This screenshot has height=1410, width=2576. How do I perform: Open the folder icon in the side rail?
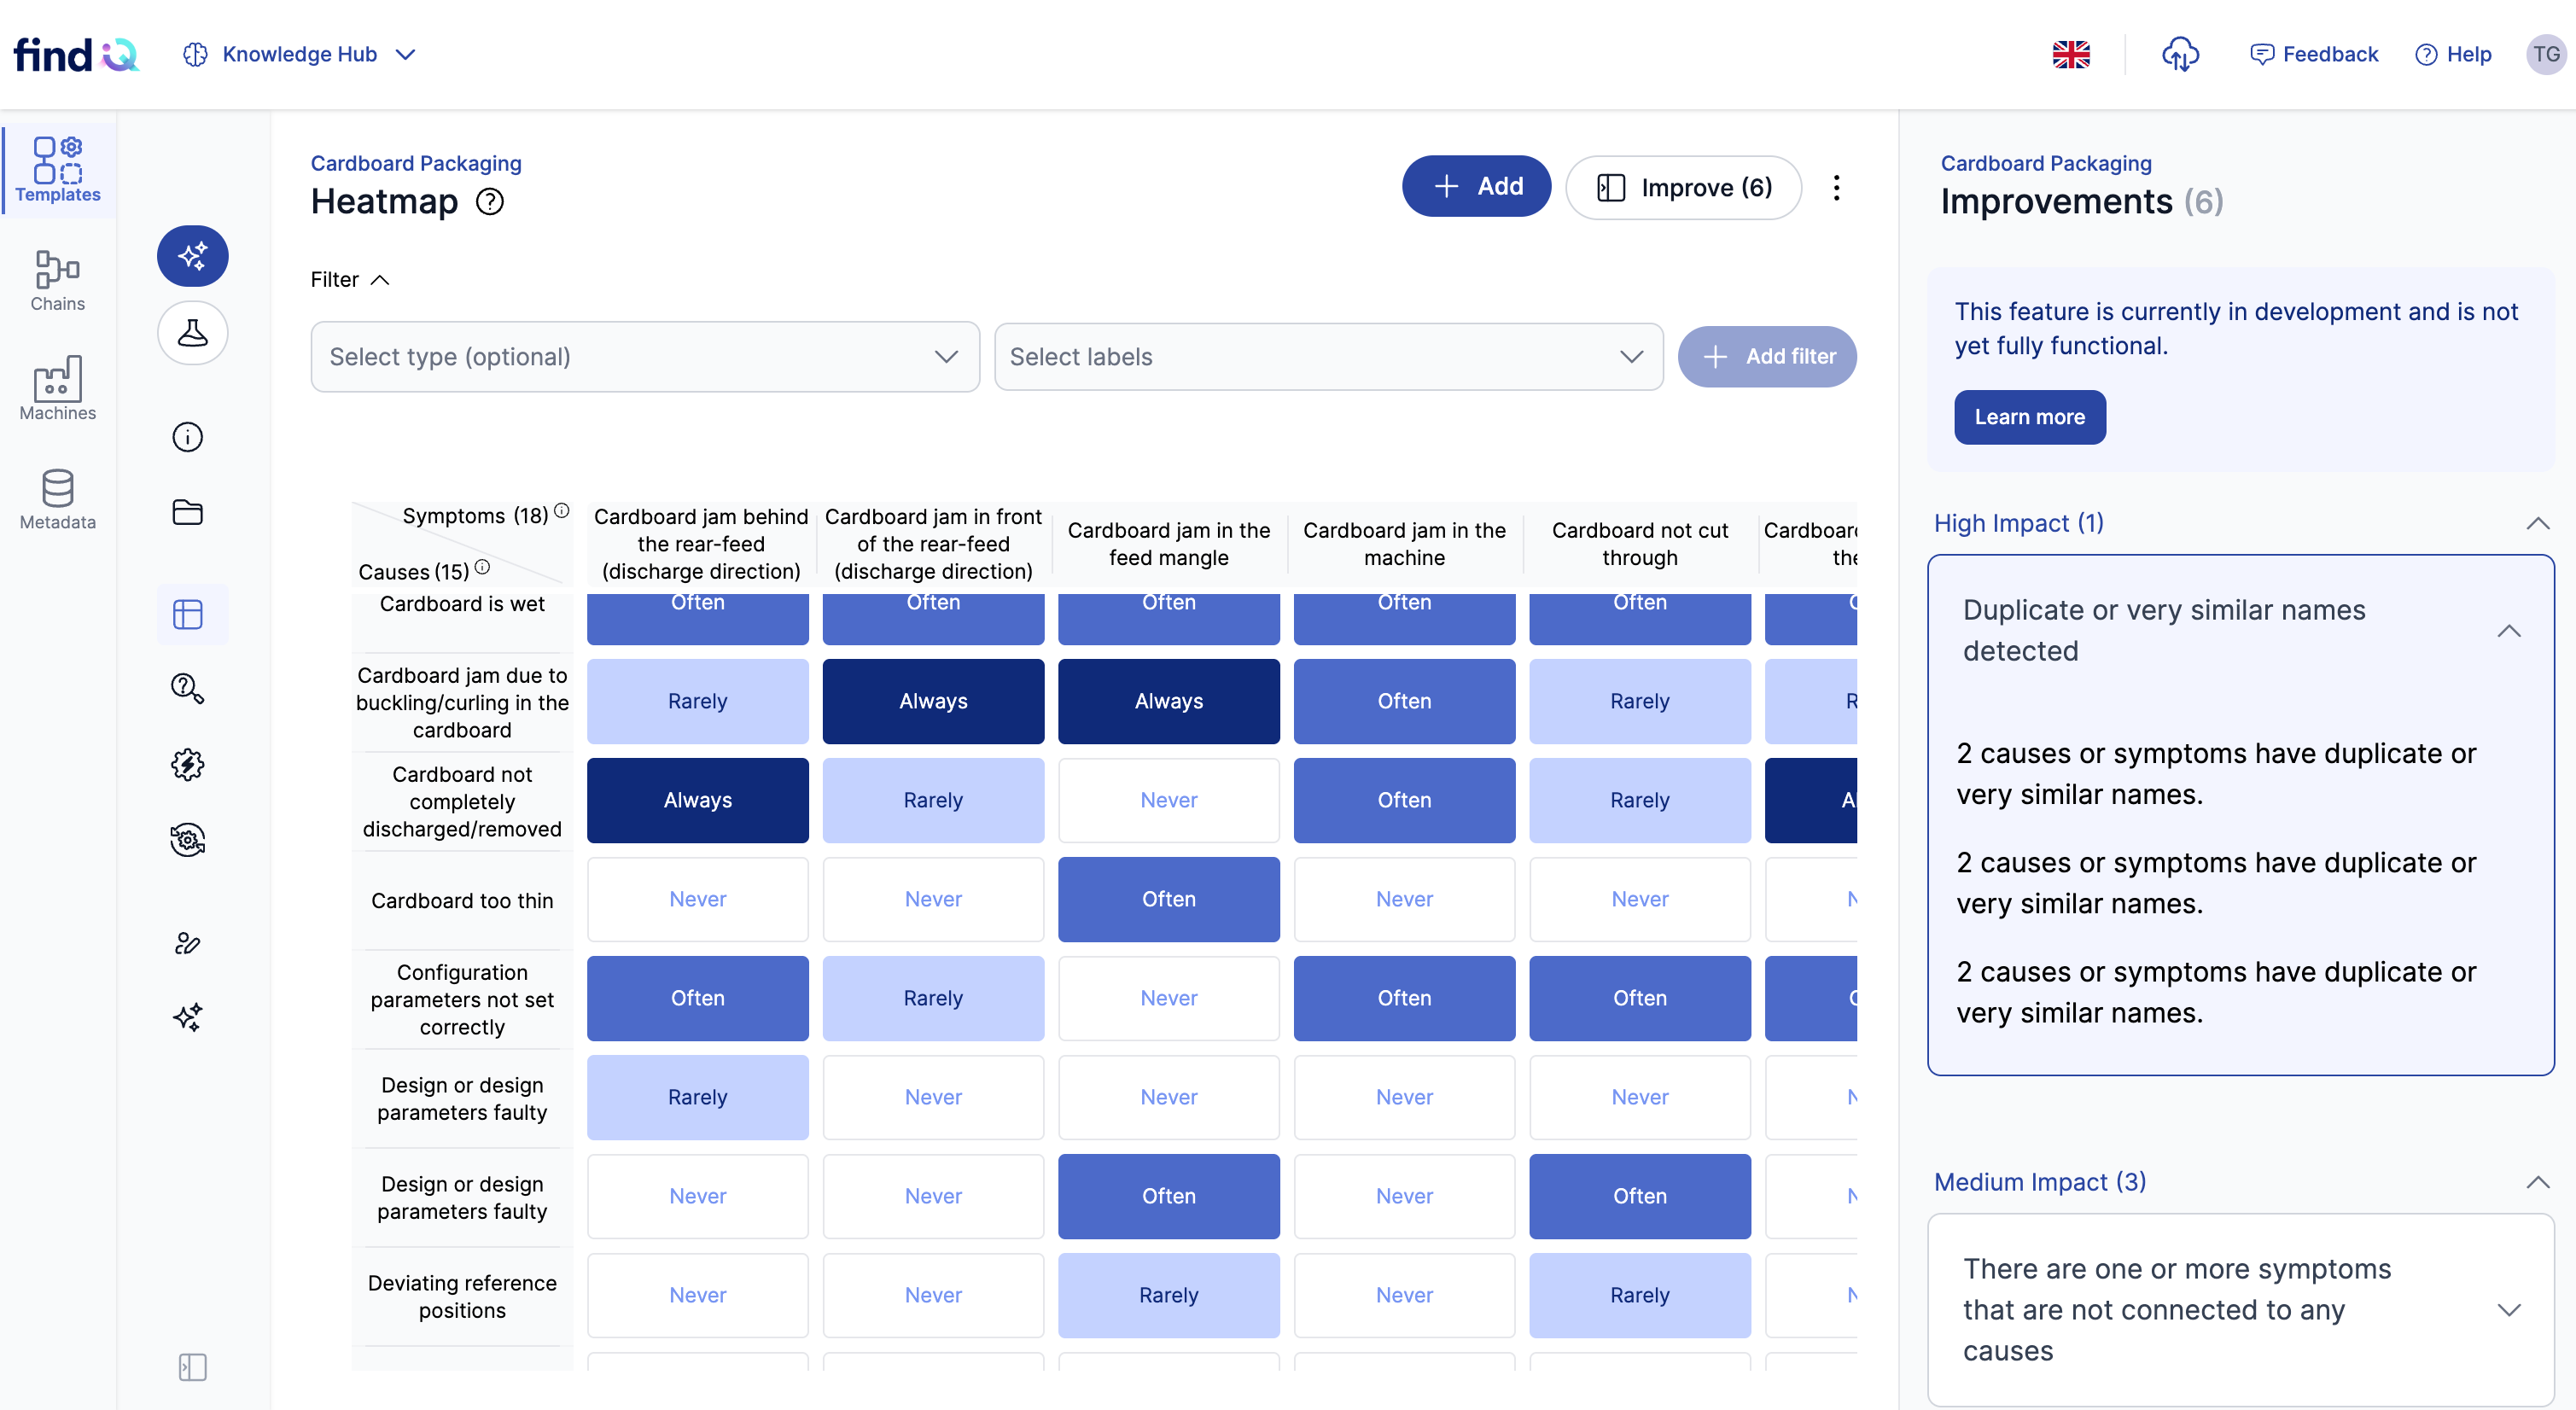[188, 512]
